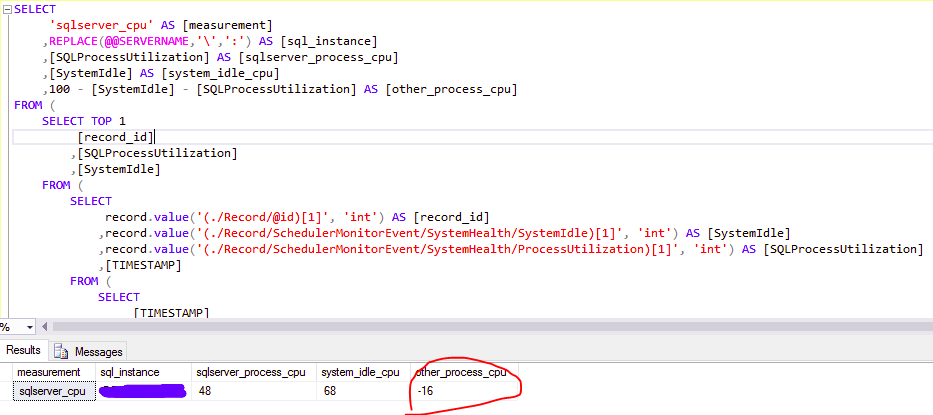
Task: Select the measurement column header
Action: click(x=54, y=372)
